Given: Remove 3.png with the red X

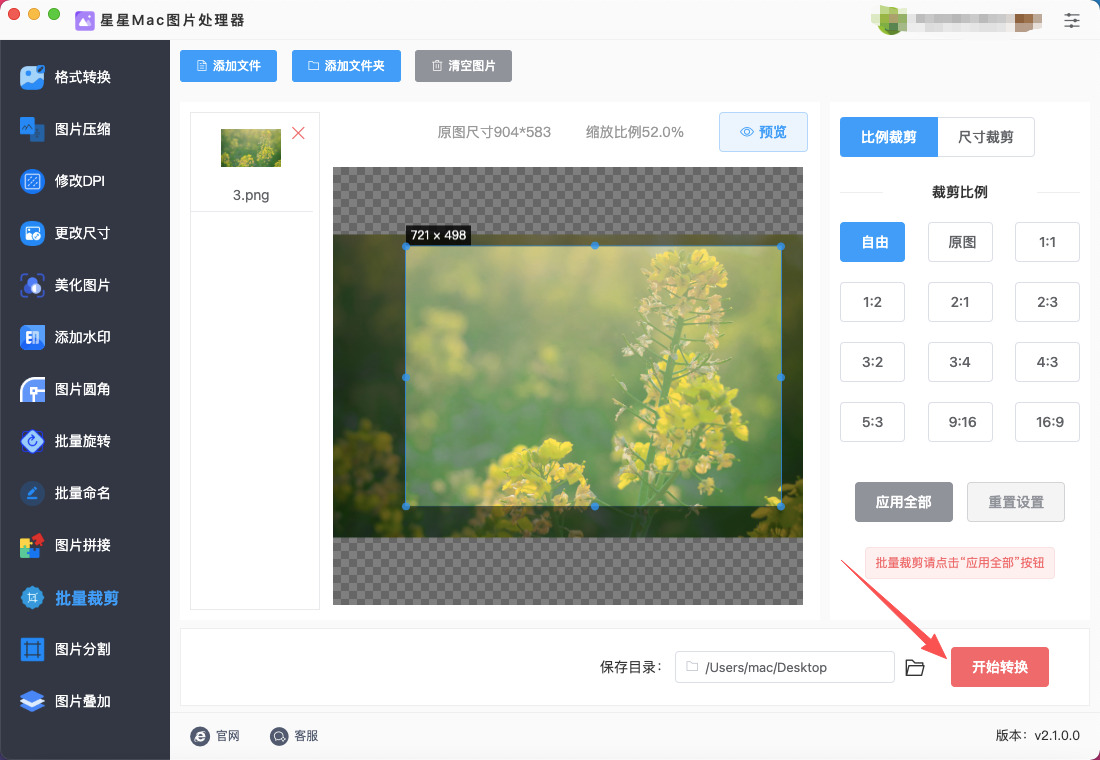Looking at the screenshot, I should [298, 133].
